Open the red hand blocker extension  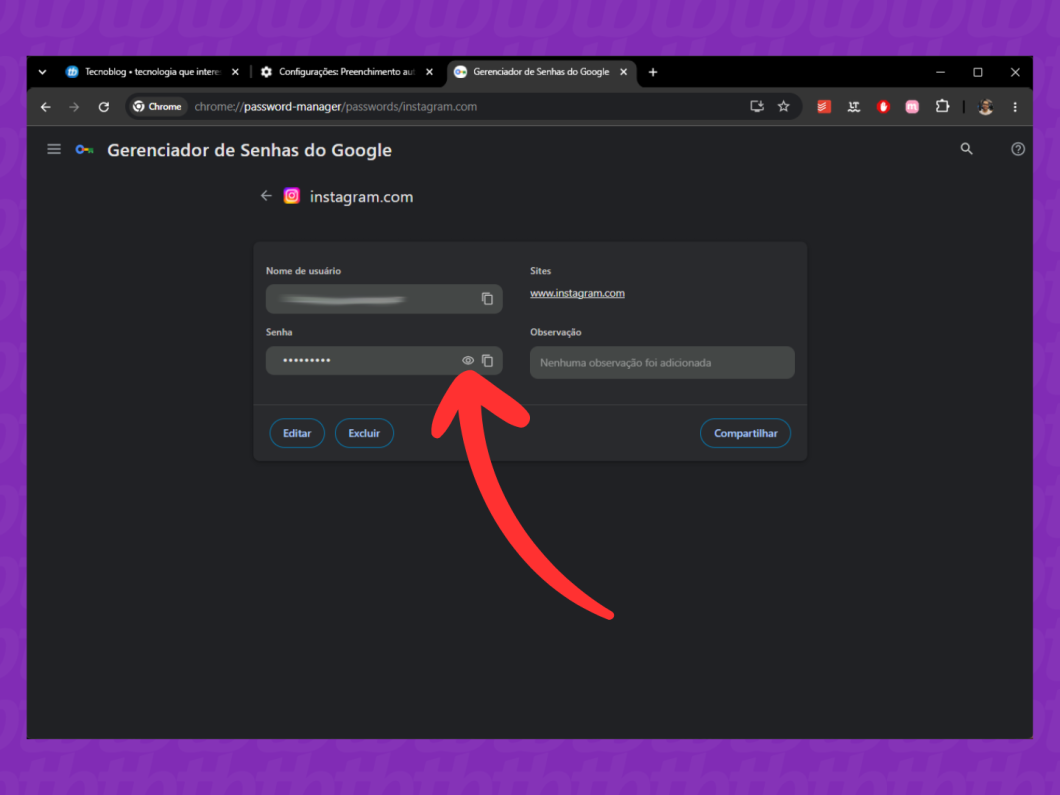coord(883,107)
